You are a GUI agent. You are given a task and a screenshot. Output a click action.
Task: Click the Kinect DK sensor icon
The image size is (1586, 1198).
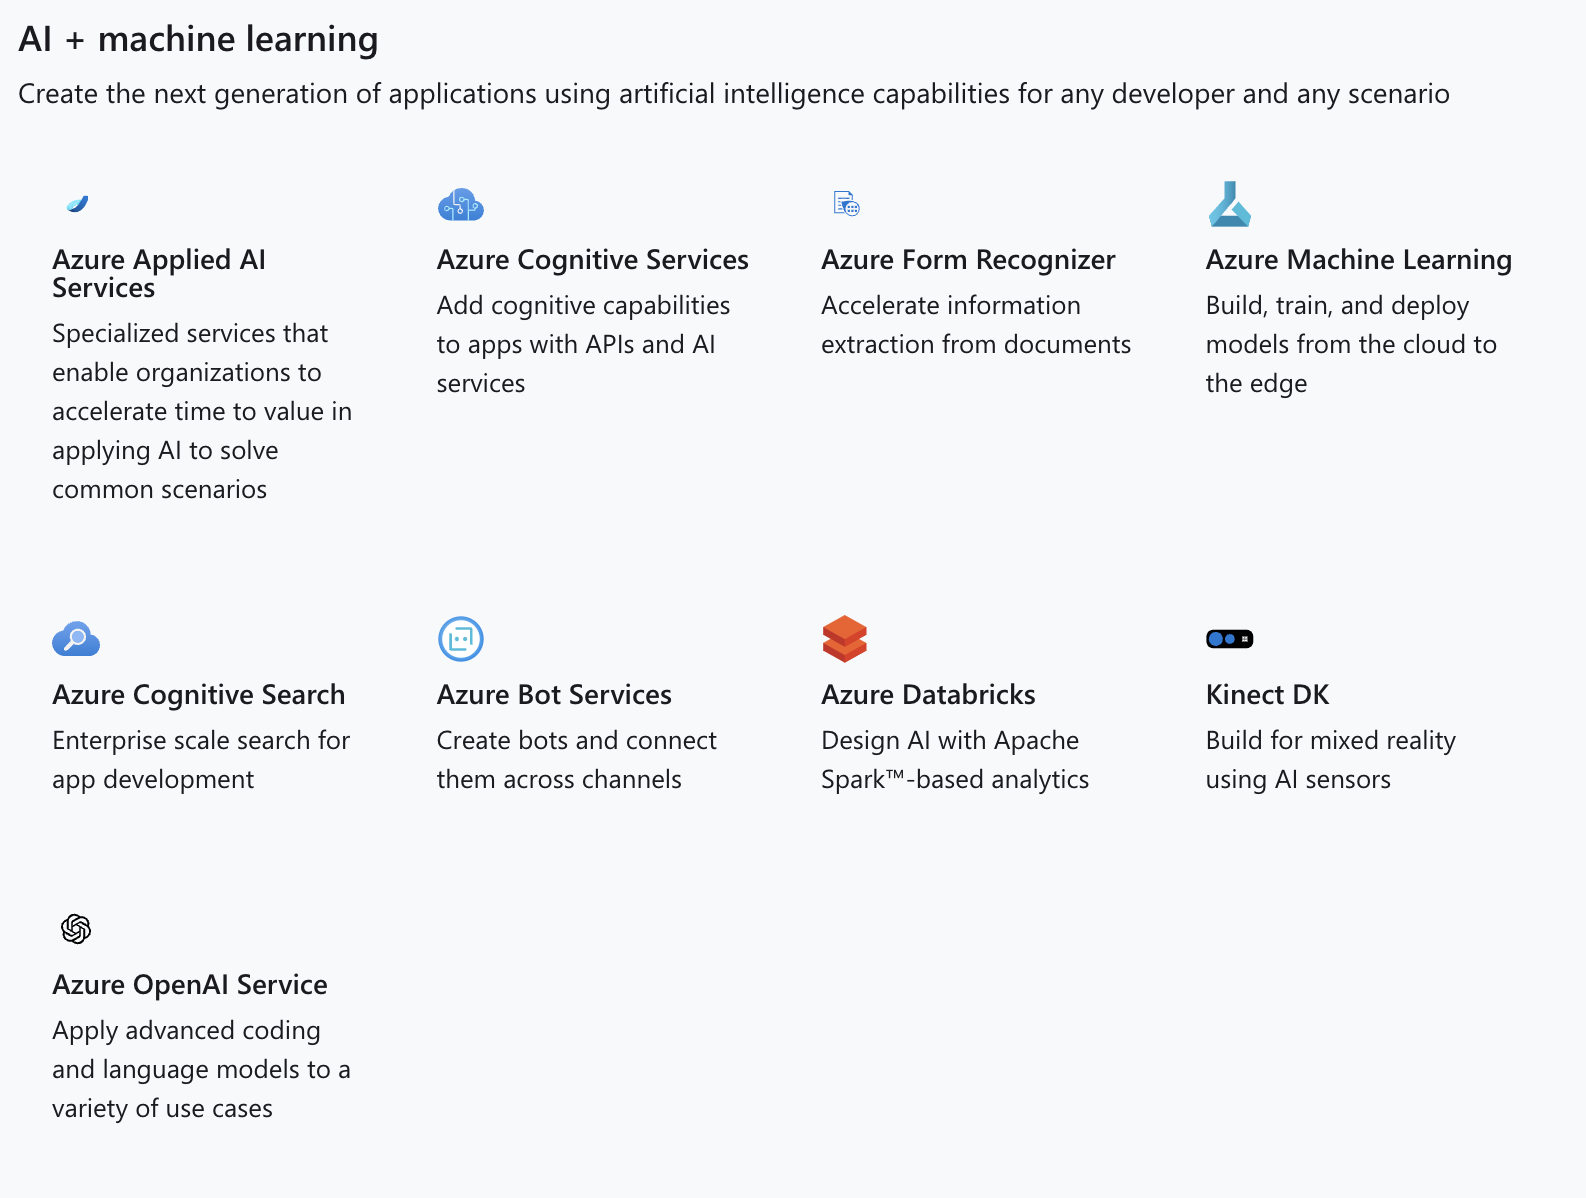point(1230,639)
